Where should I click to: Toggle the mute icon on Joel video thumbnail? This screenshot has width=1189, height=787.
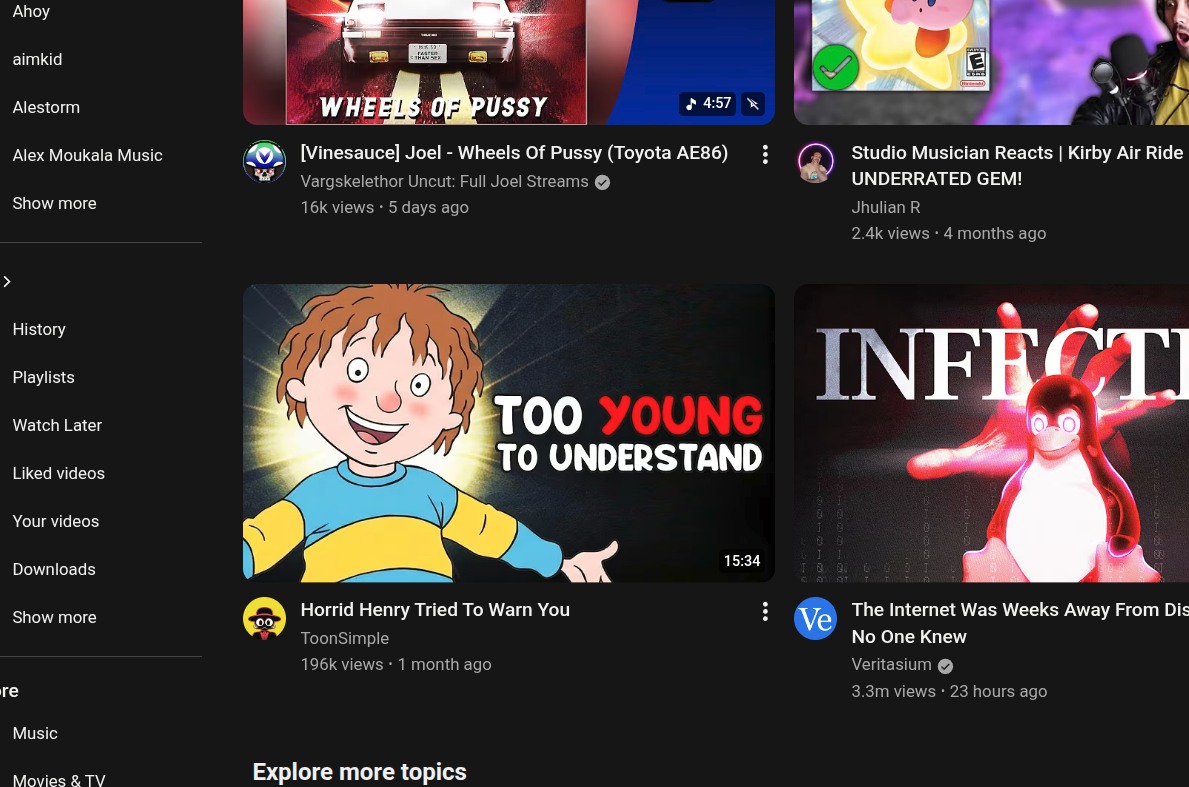point(754,103)
